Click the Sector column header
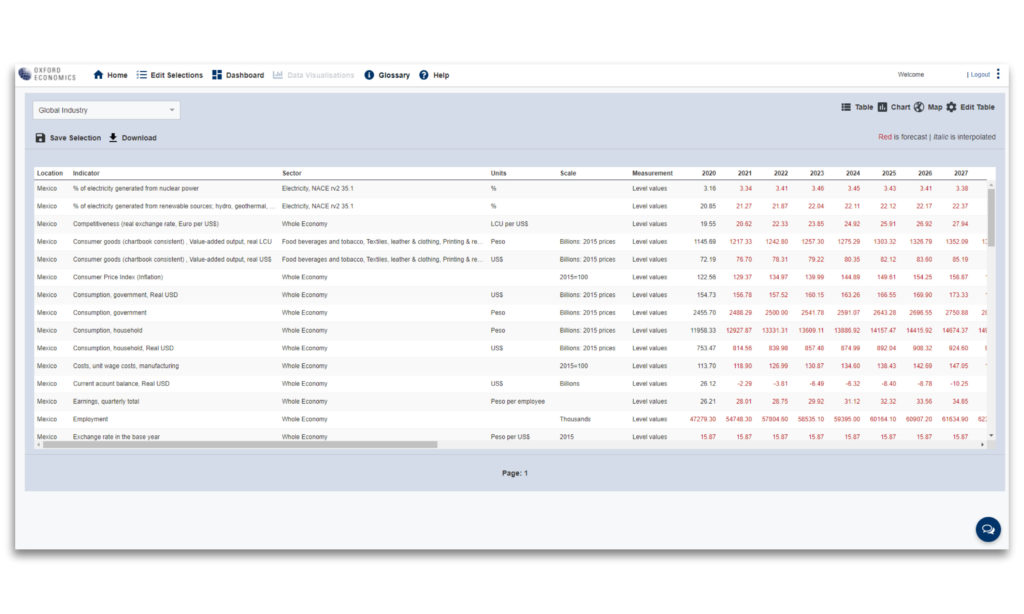1024x614 pixels. click(x=292, y=173)
